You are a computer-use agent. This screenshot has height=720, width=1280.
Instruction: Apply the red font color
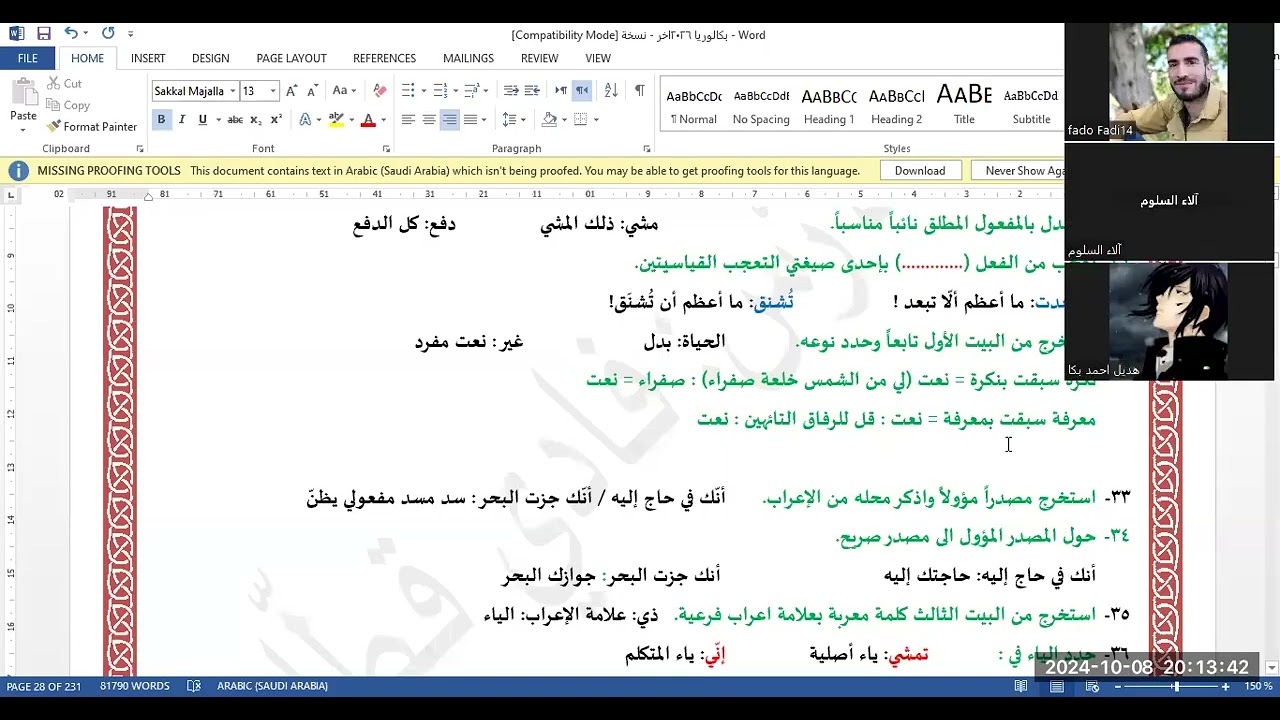coord(368,120)
